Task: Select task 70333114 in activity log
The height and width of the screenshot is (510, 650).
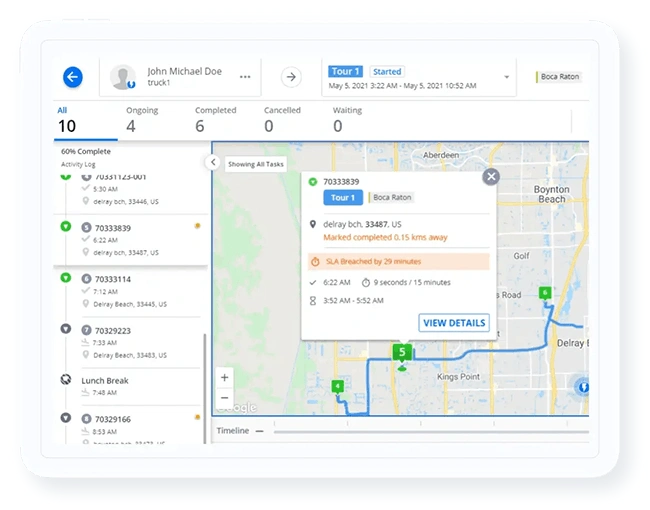Action: click(131, 291)
